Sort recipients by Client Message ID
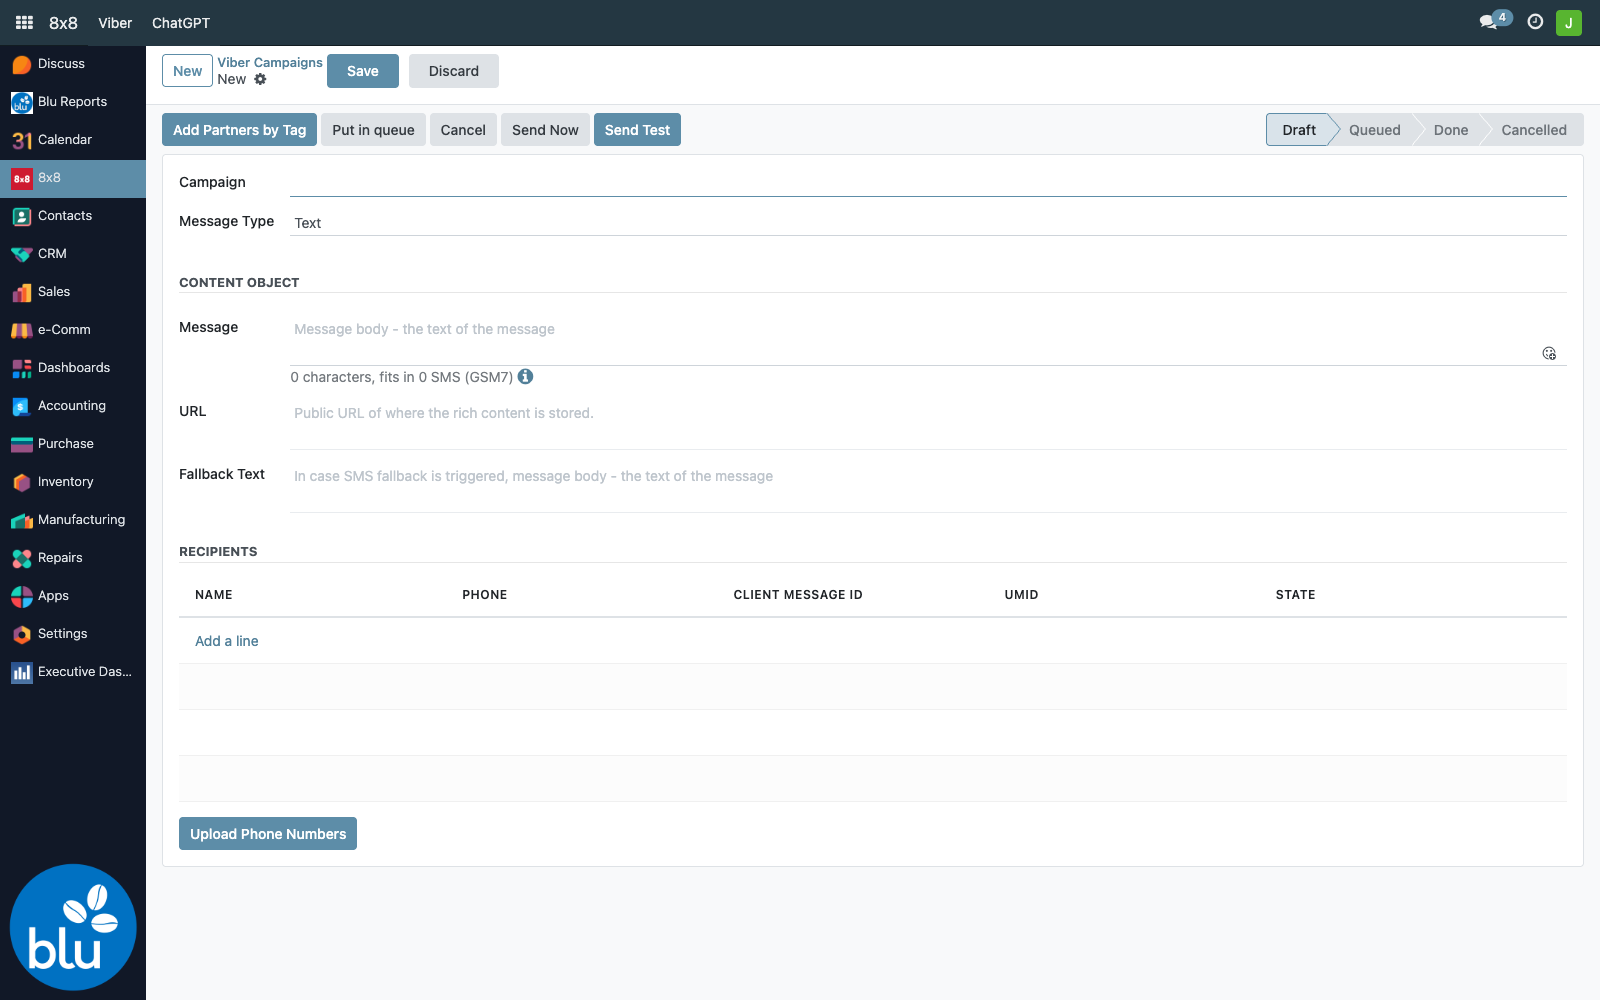Viewport: 1600px width, 1000px height. point(798,595)
